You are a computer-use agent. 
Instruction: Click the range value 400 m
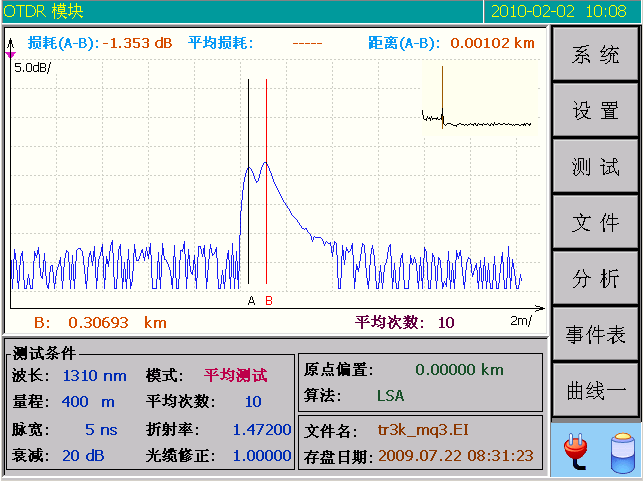click(88, 402)
